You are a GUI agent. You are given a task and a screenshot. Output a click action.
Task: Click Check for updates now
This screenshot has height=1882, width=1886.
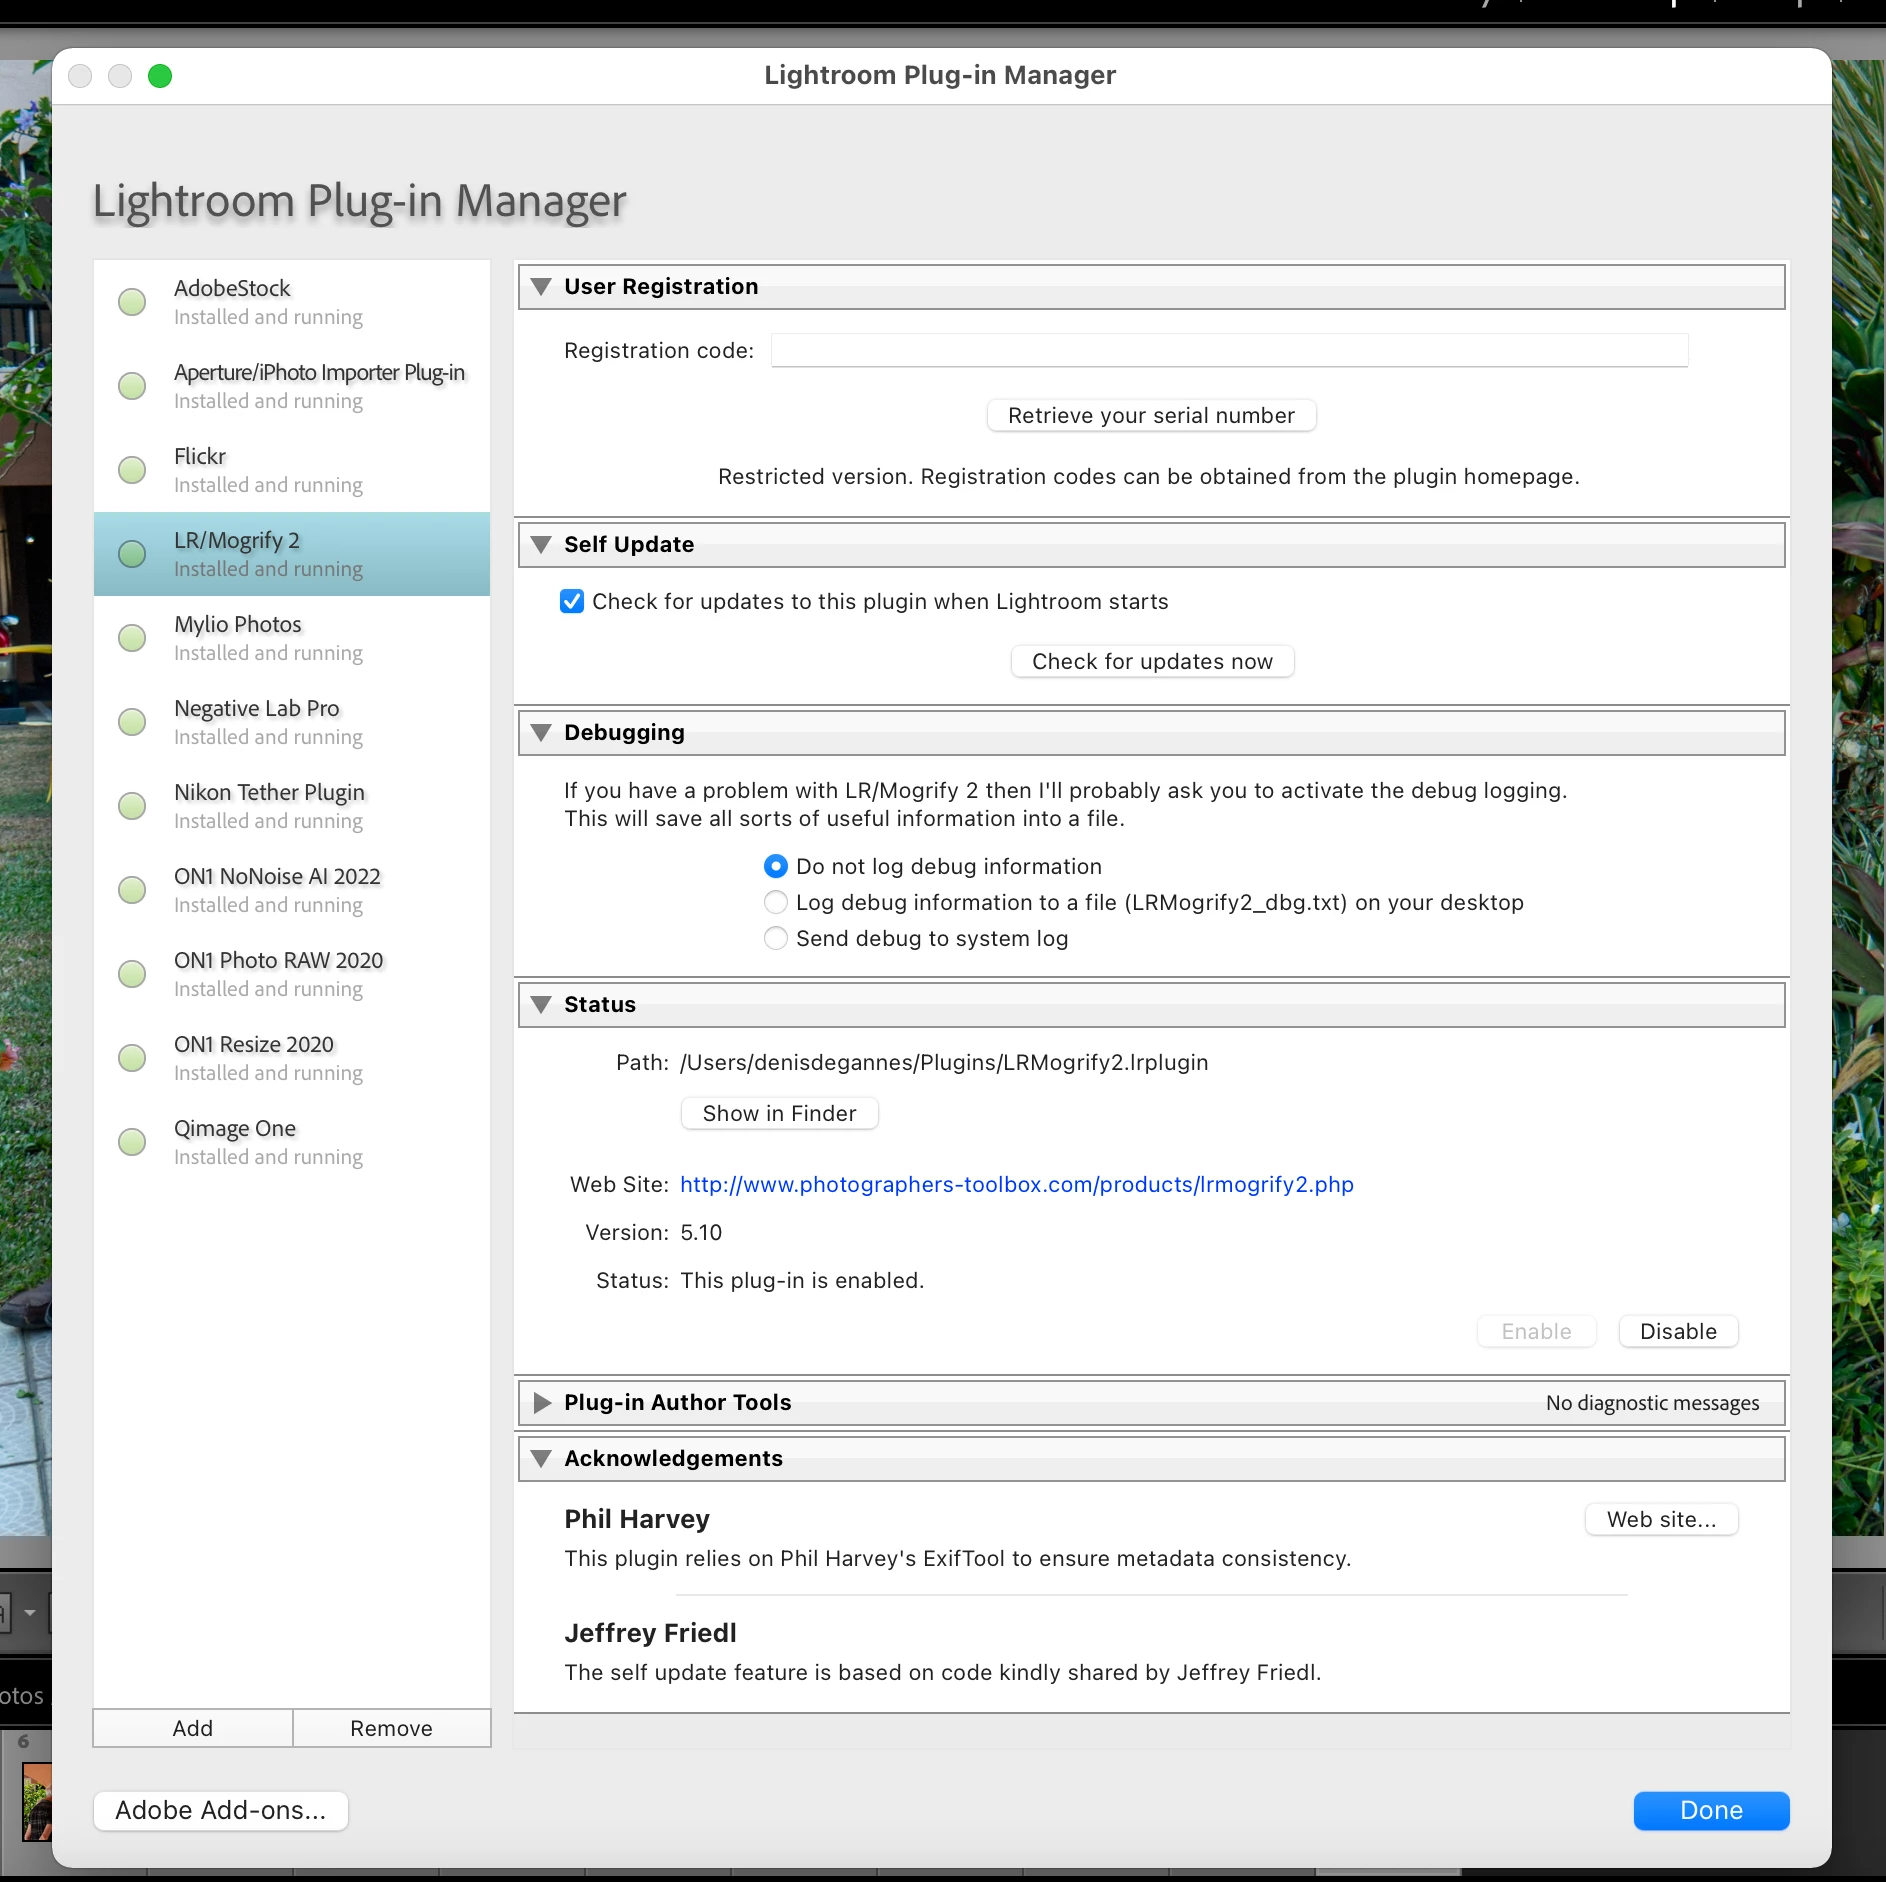(x=1152, y=661)
